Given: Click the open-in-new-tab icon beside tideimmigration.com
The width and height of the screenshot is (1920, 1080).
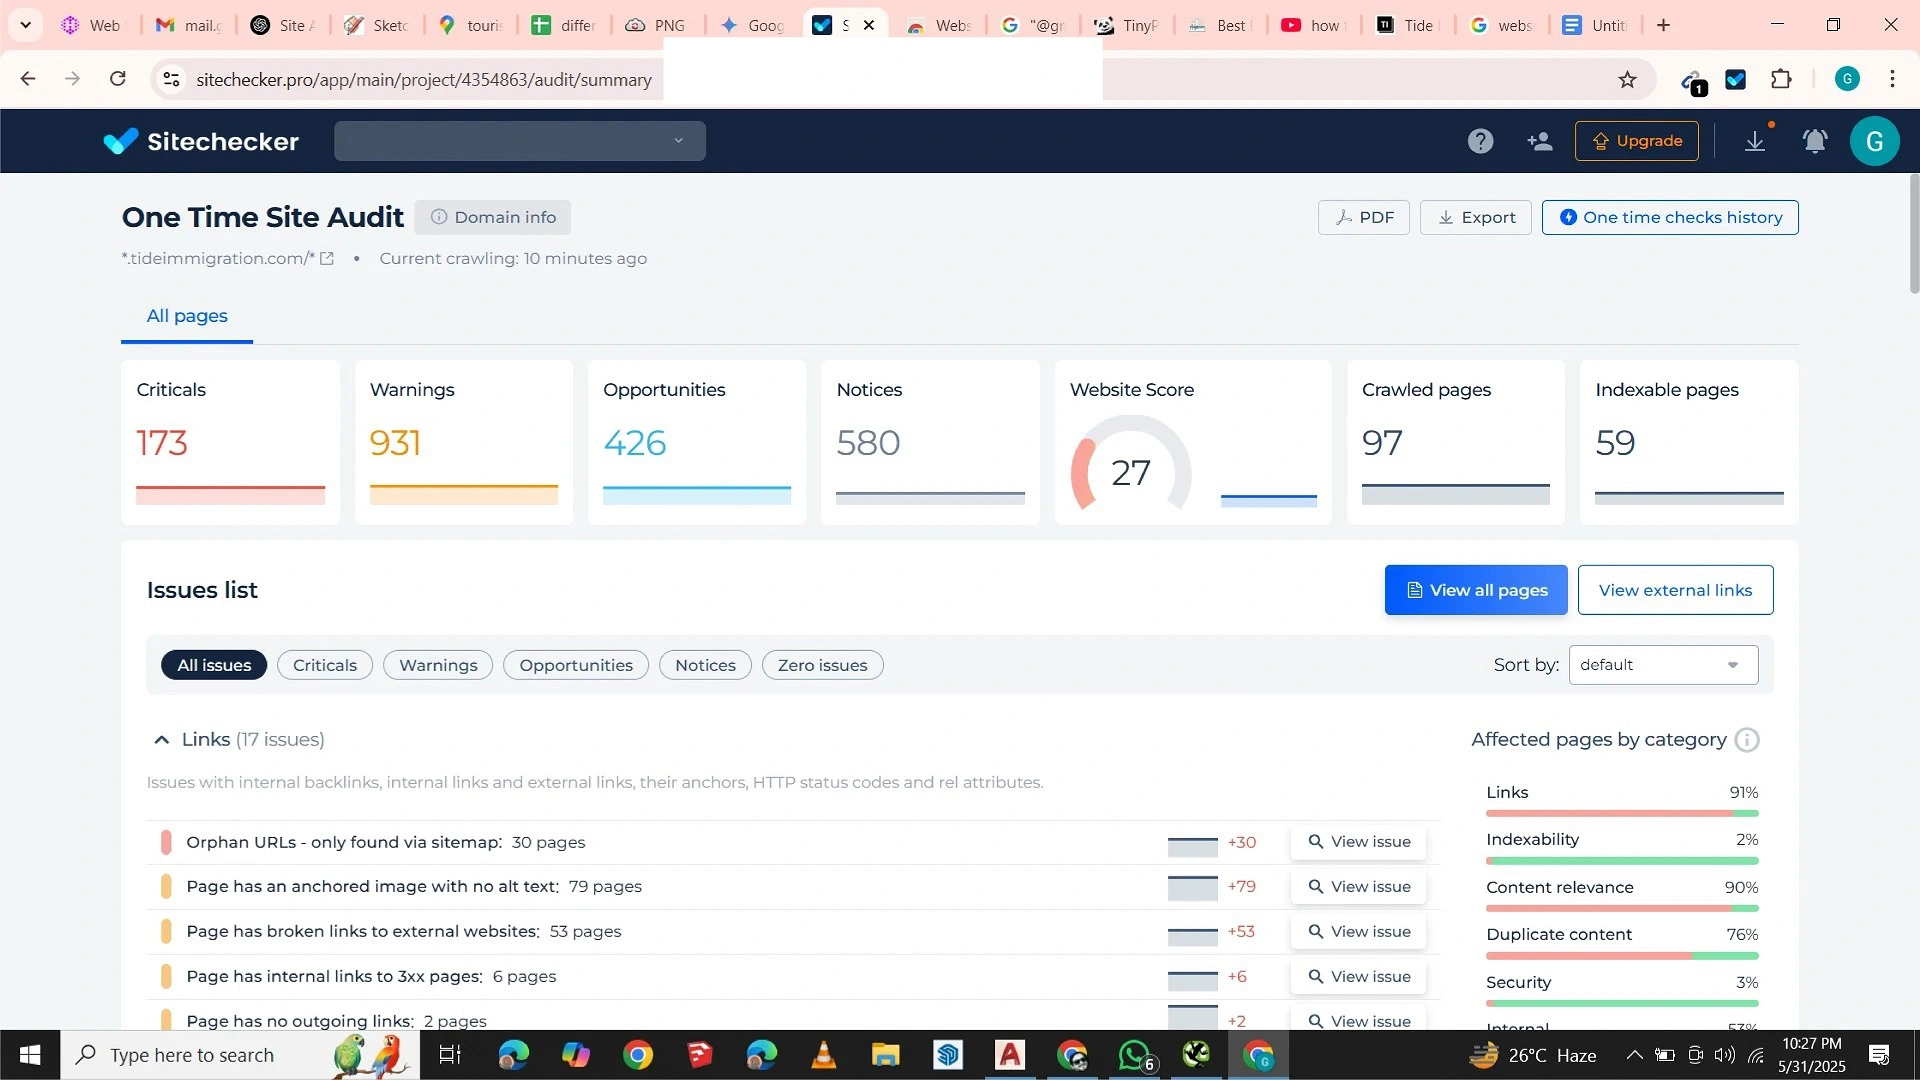Looking at the screenshot, I should (x=327, y=258).
